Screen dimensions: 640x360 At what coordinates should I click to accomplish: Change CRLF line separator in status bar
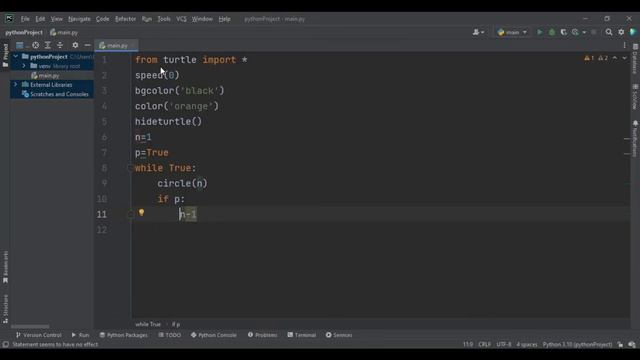[484, 344]
